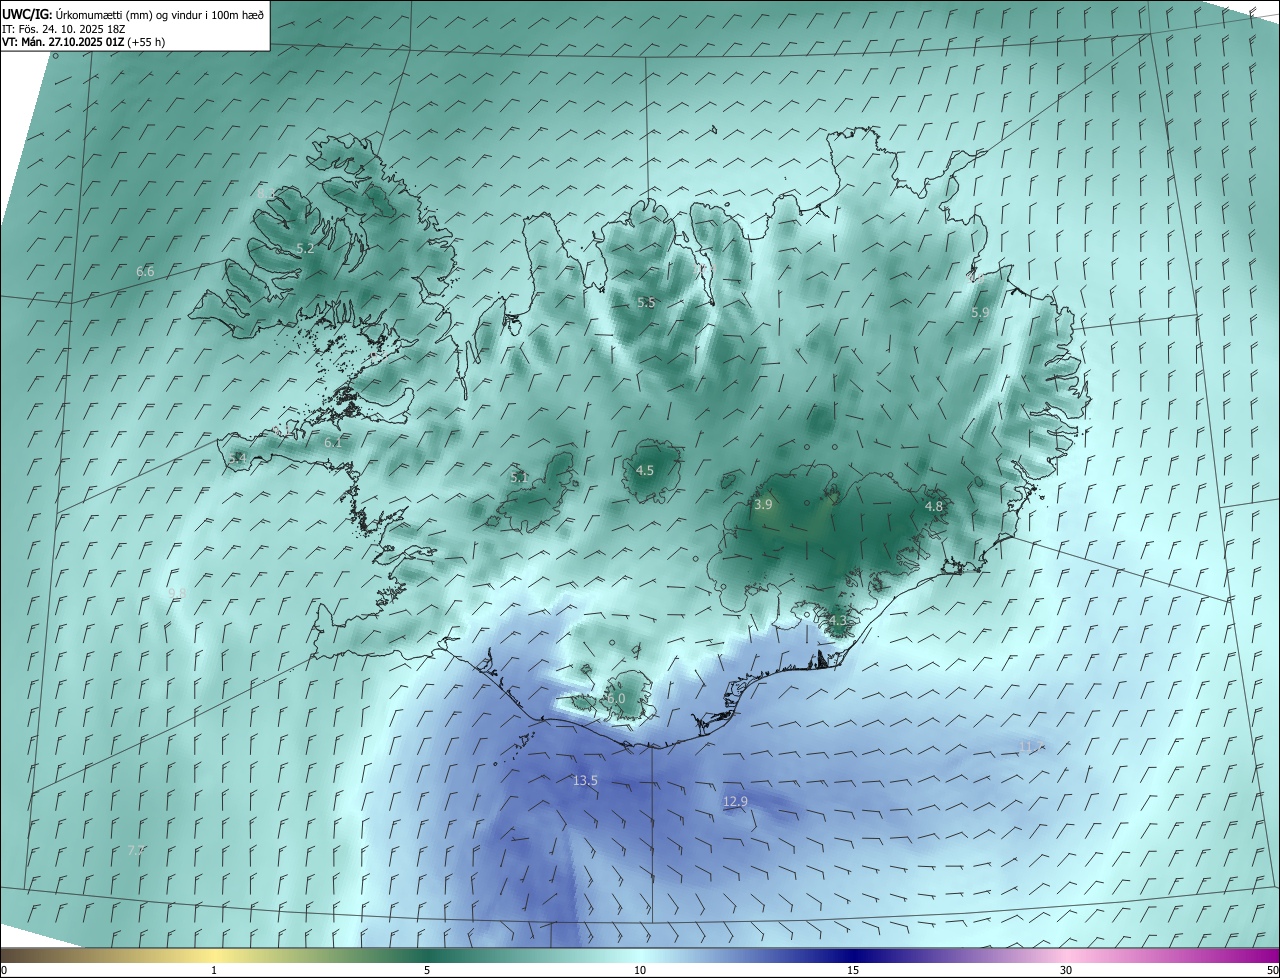Select the 11.7 value over the southeast sea
This screenshot has width=1280, height=978.
coord(1031,746)
